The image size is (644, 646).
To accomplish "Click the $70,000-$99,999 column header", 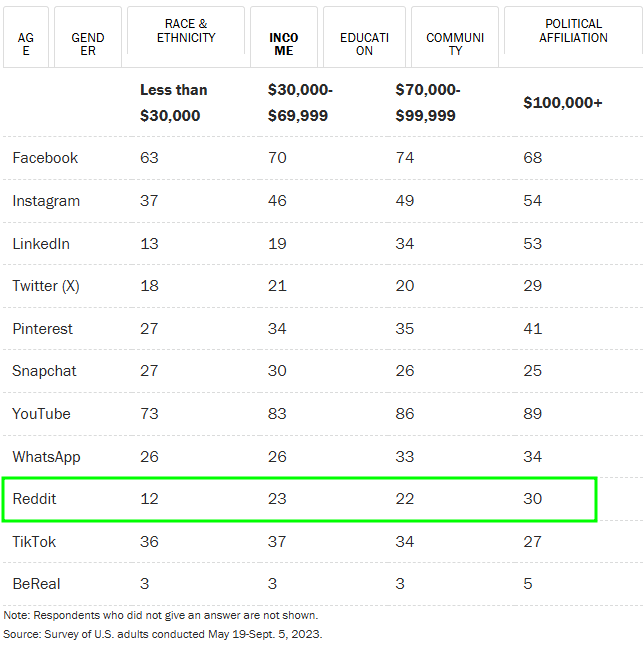I will point(428,103).
